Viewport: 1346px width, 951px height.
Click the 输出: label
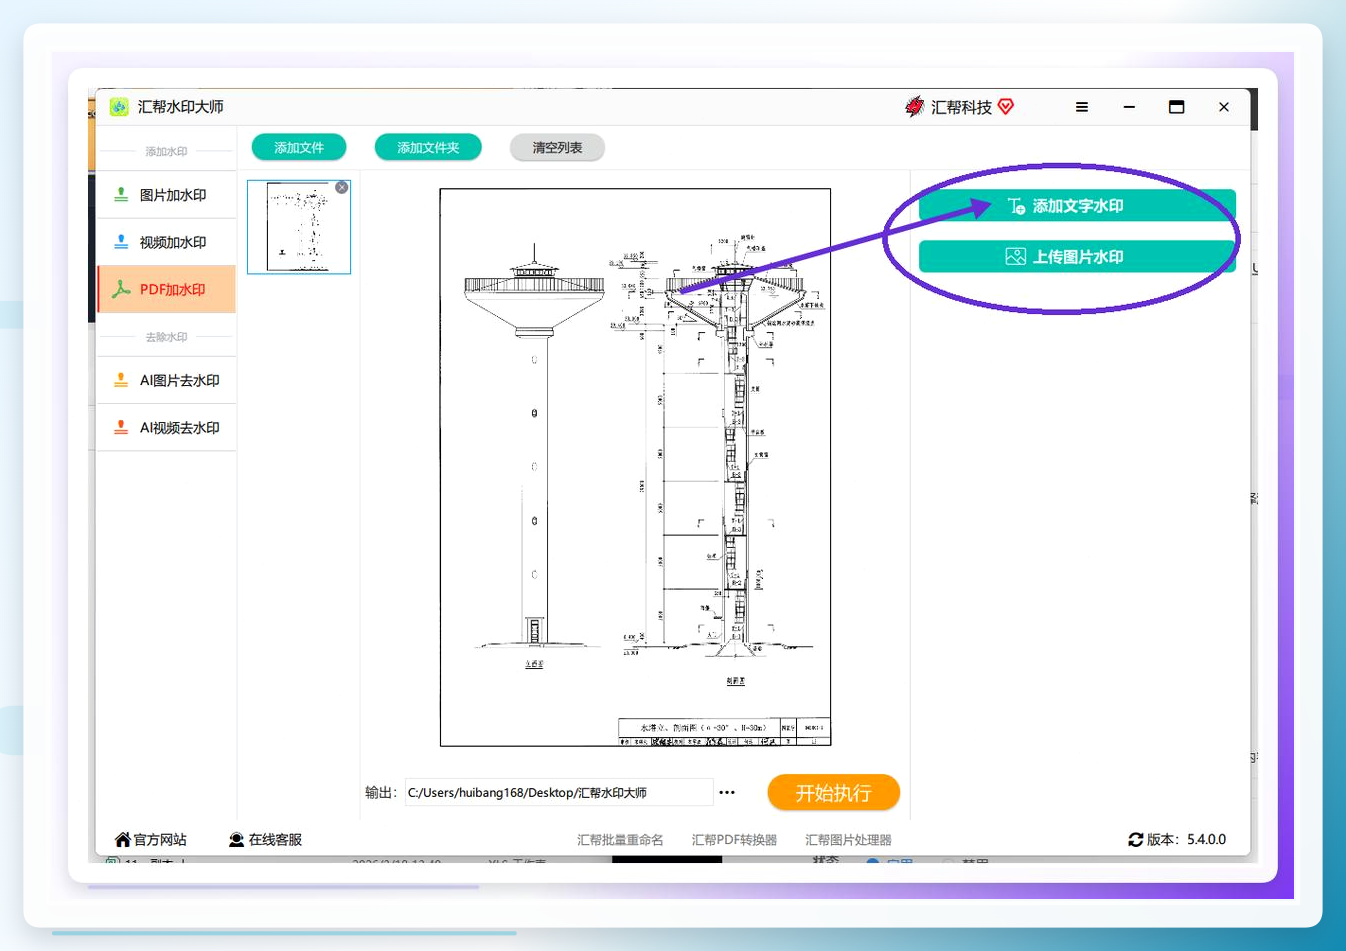380,793
